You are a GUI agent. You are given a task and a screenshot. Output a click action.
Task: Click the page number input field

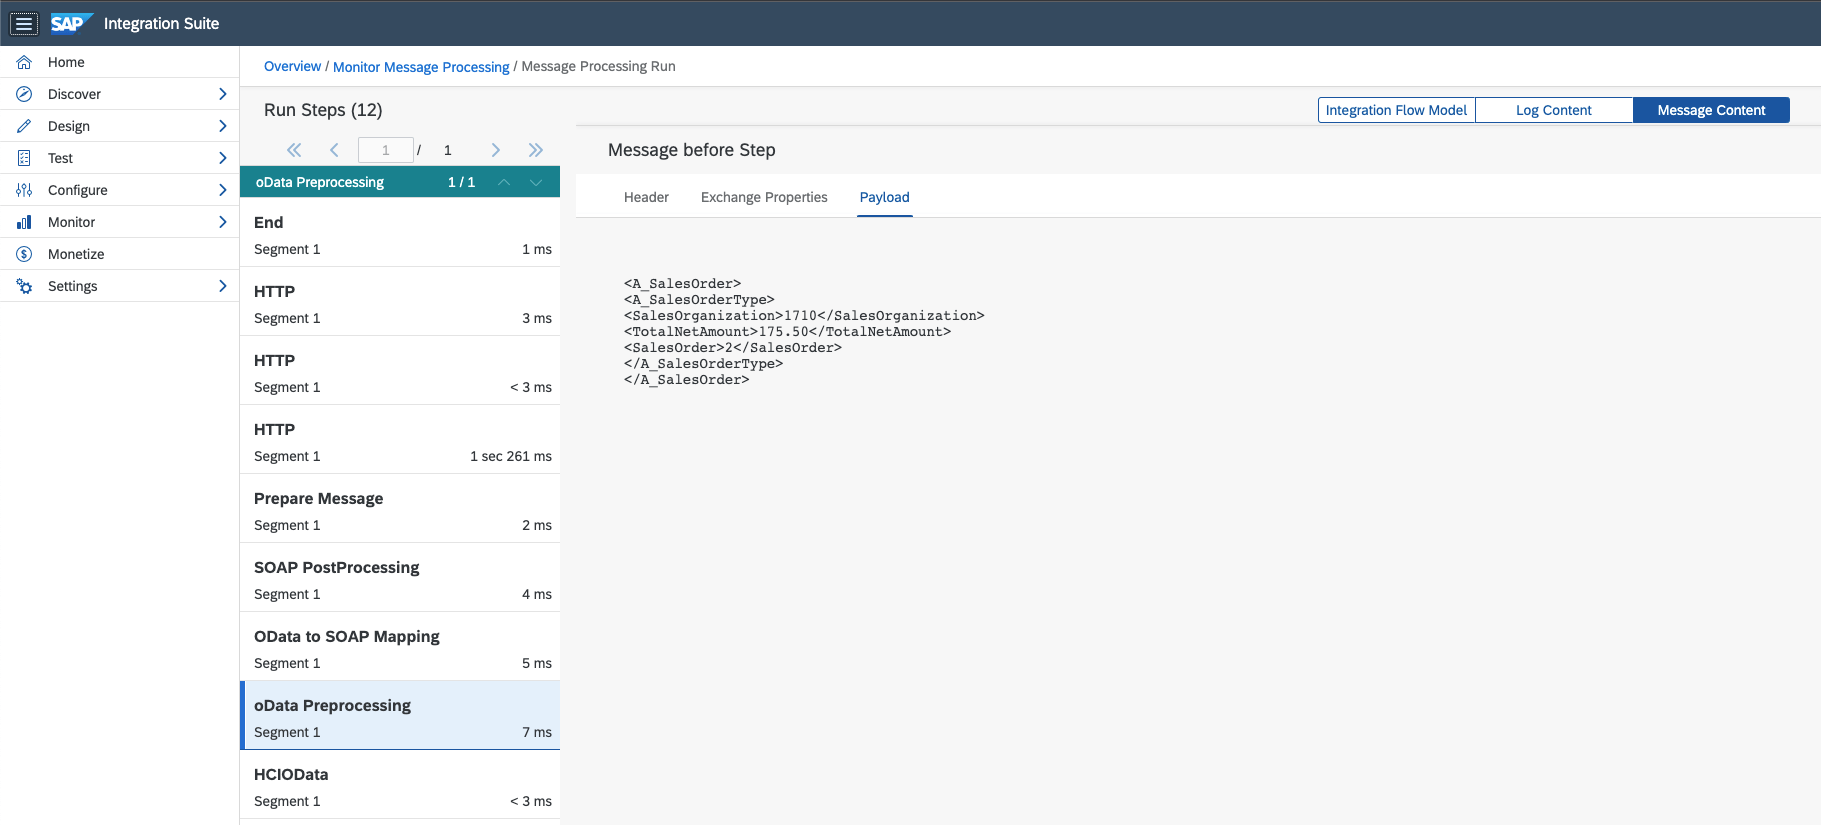pyautogui.click(x=386, y=150)
